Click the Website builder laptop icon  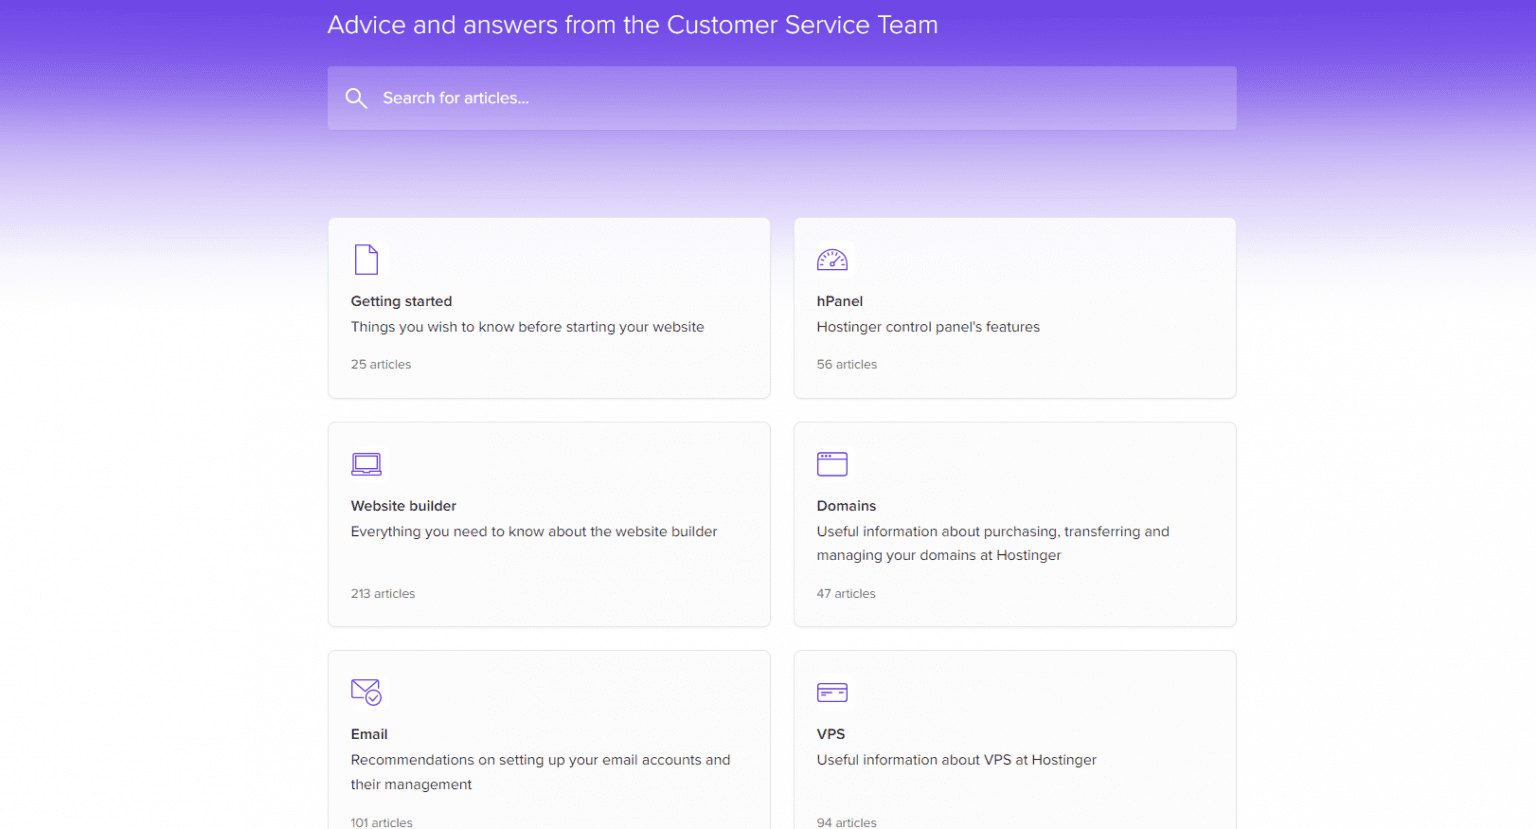click(366, 463)
